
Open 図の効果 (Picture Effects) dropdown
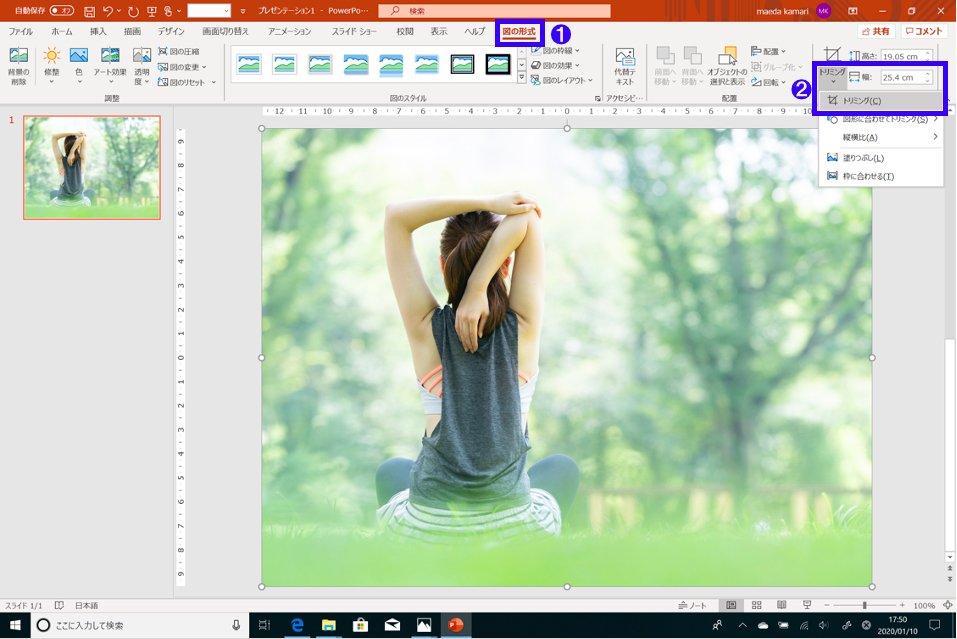pyautogui.click(x=555, y=65)
